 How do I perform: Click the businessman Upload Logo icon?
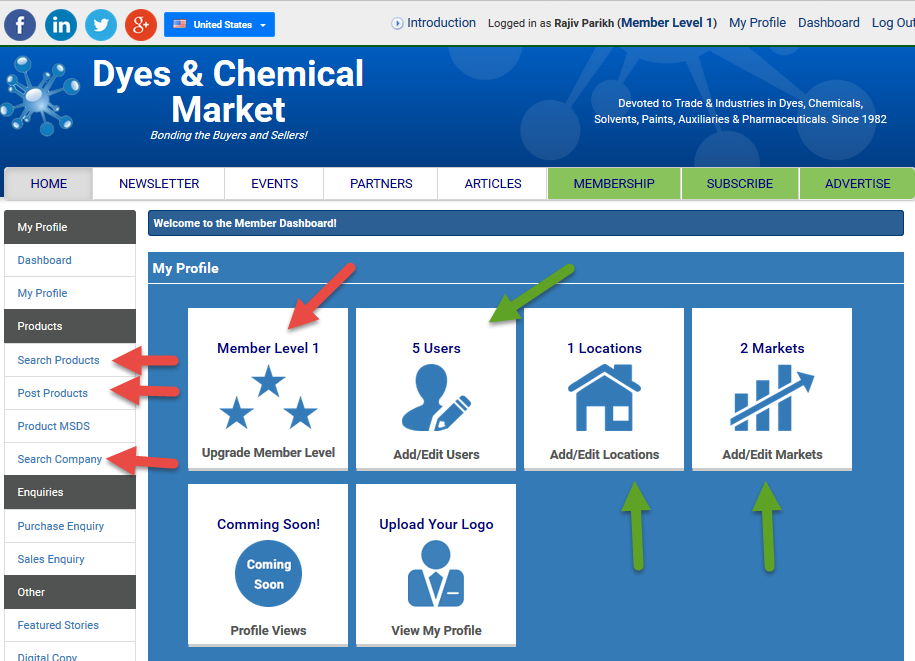[436, 573]
